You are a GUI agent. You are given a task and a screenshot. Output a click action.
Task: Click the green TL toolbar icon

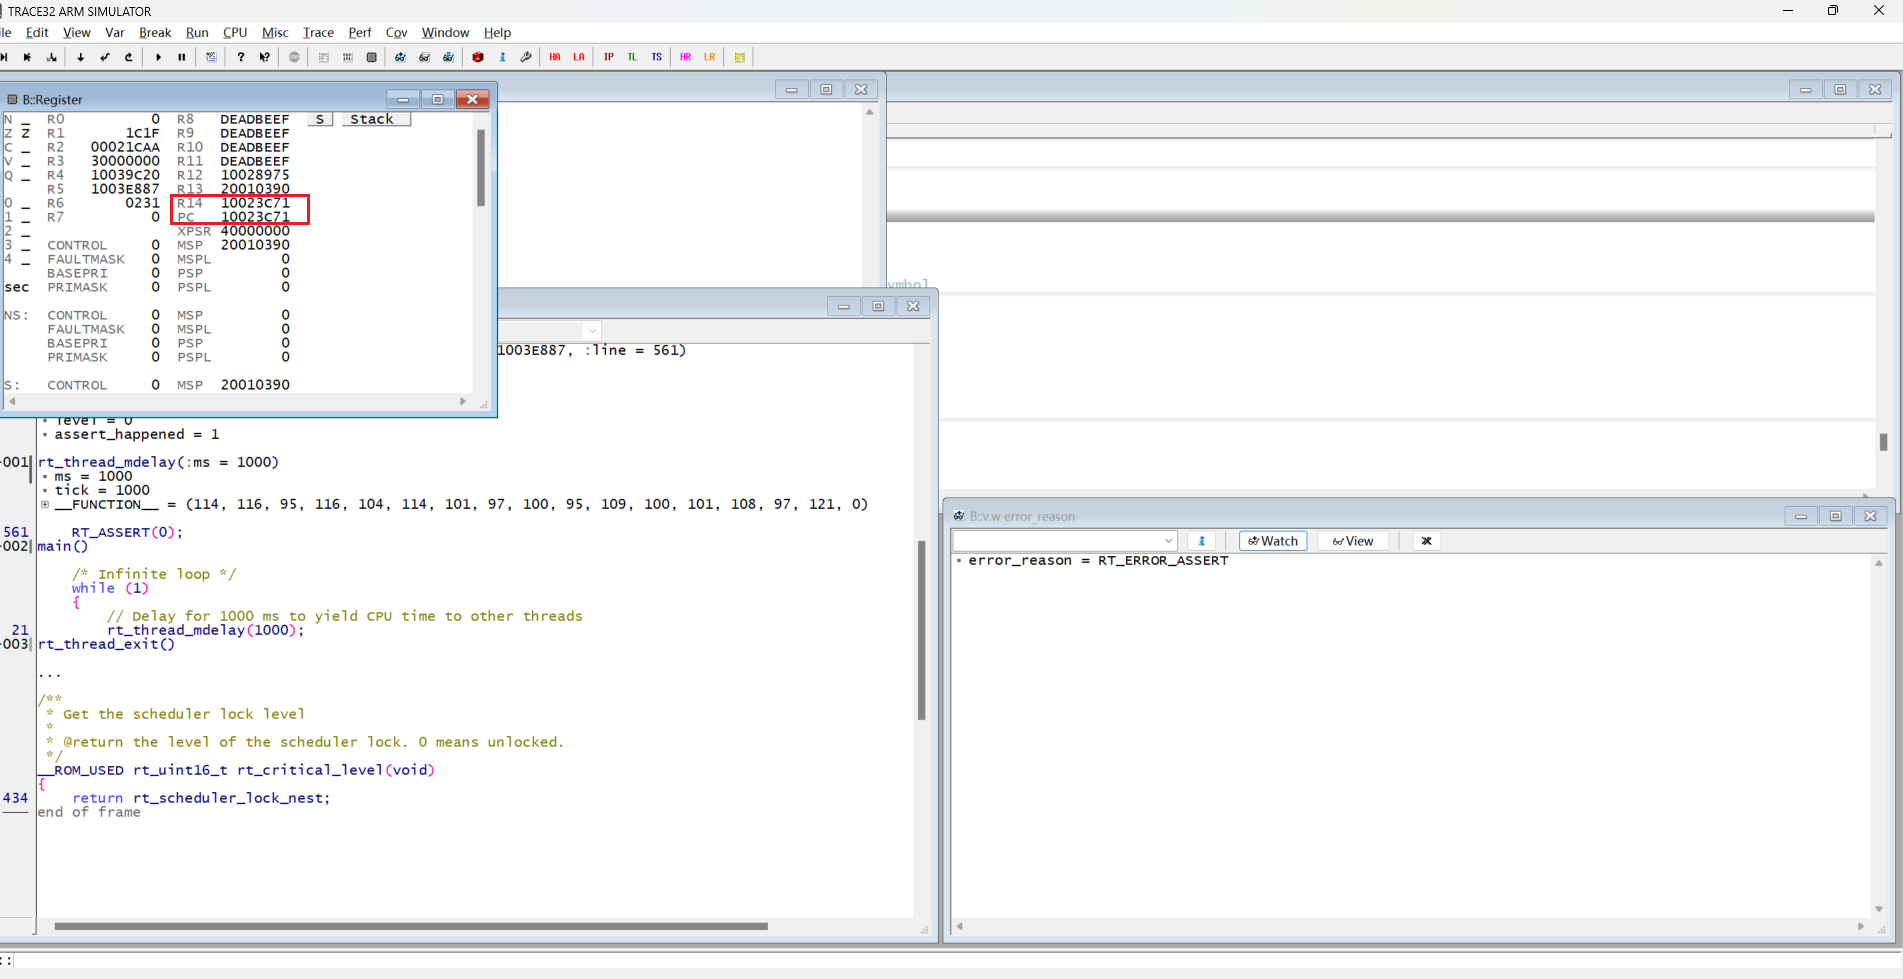632,57
